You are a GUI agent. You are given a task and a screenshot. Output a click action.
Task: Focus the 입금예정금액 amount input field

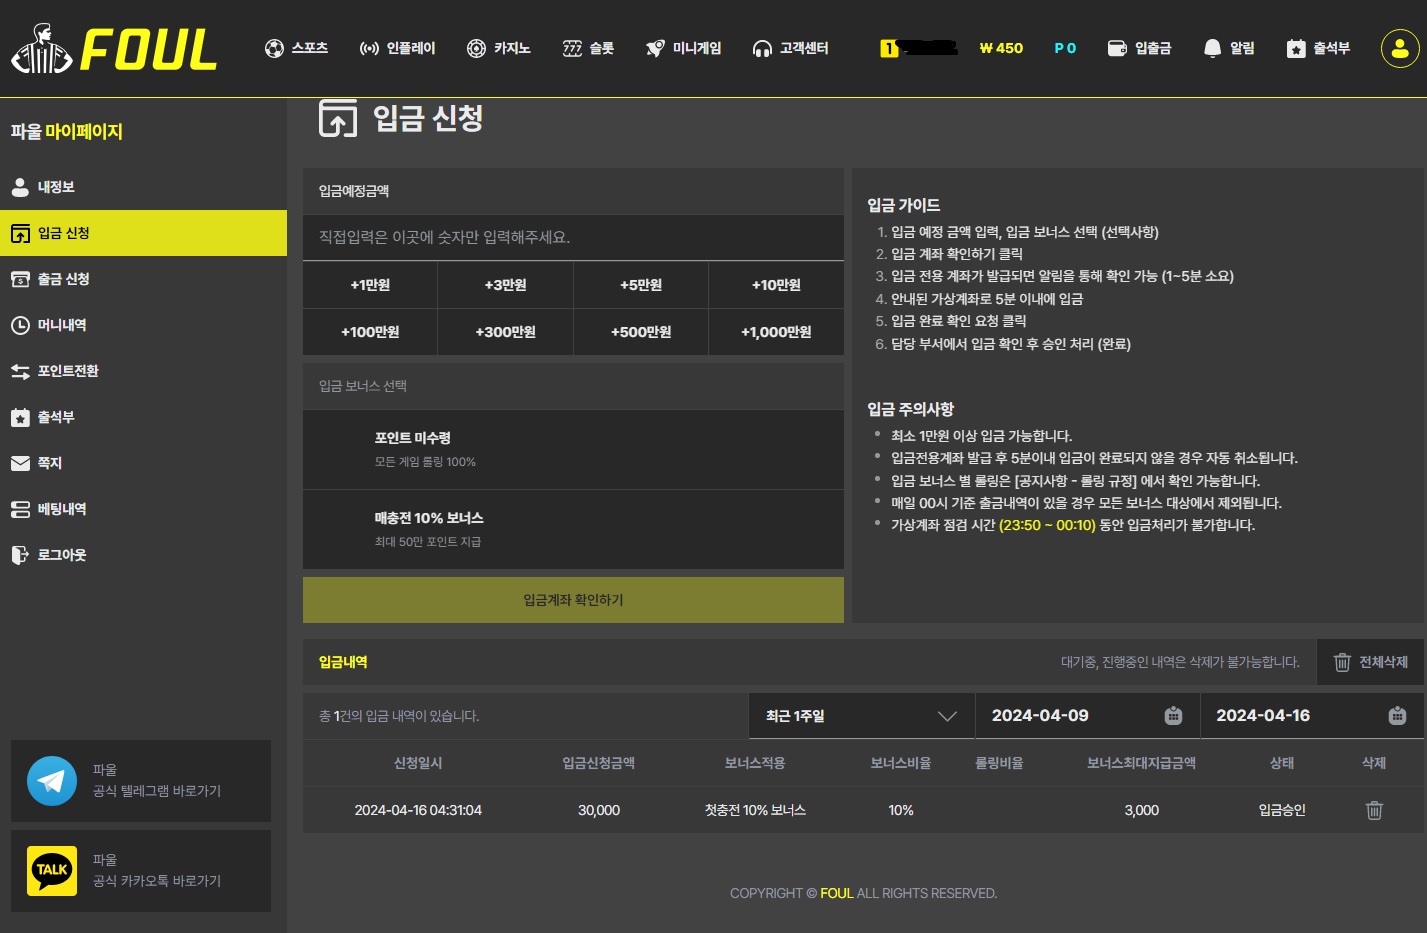click(x=573, y=237)
